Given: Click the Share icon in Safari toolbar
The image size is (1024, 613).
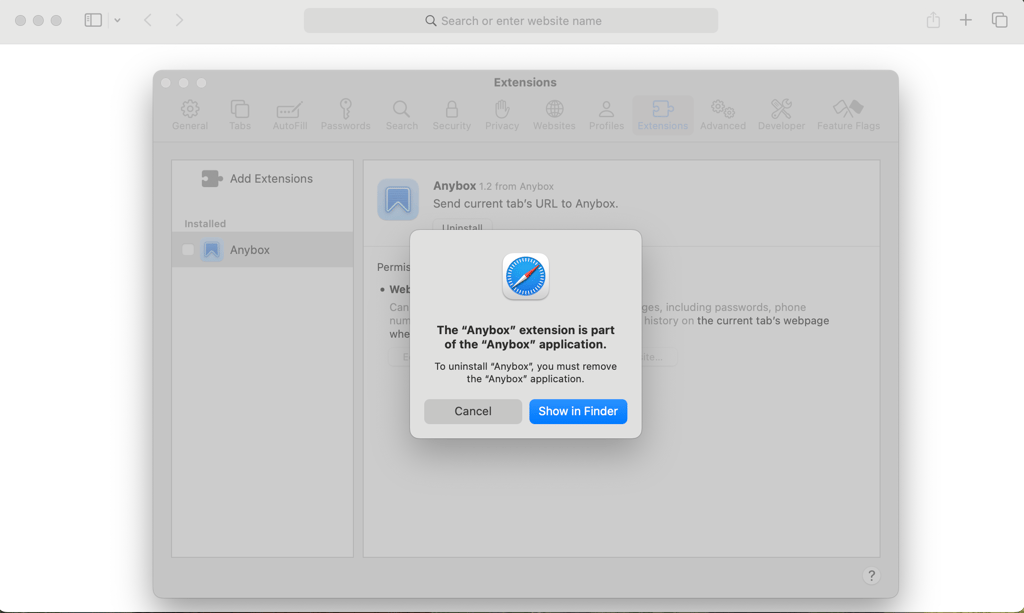Looking at the screenshot, I should click(933, 20).
